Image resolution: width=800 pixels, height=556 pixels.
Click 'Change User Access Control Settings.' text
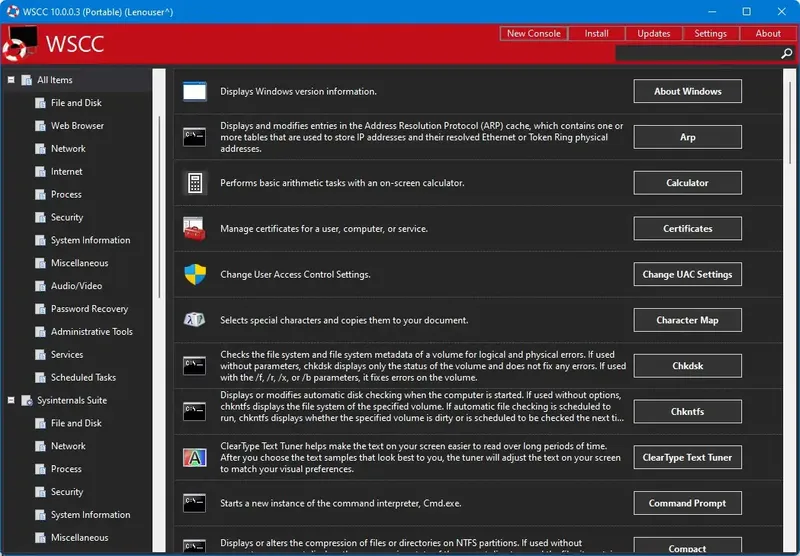(x=295, y=274)
